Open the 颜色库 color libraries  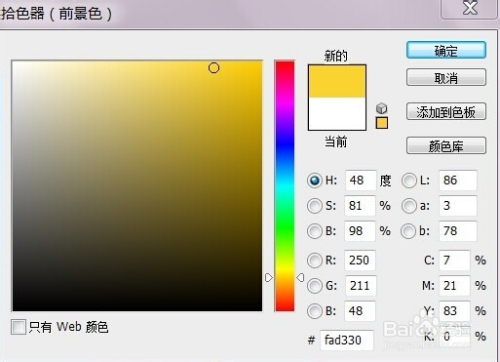[446, 146]
